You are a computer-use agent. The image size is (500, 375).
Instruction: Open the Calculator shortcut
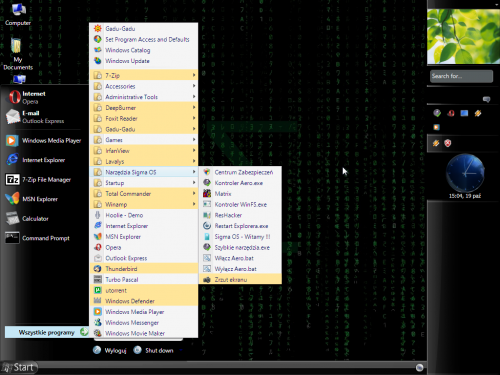point(42,219)
